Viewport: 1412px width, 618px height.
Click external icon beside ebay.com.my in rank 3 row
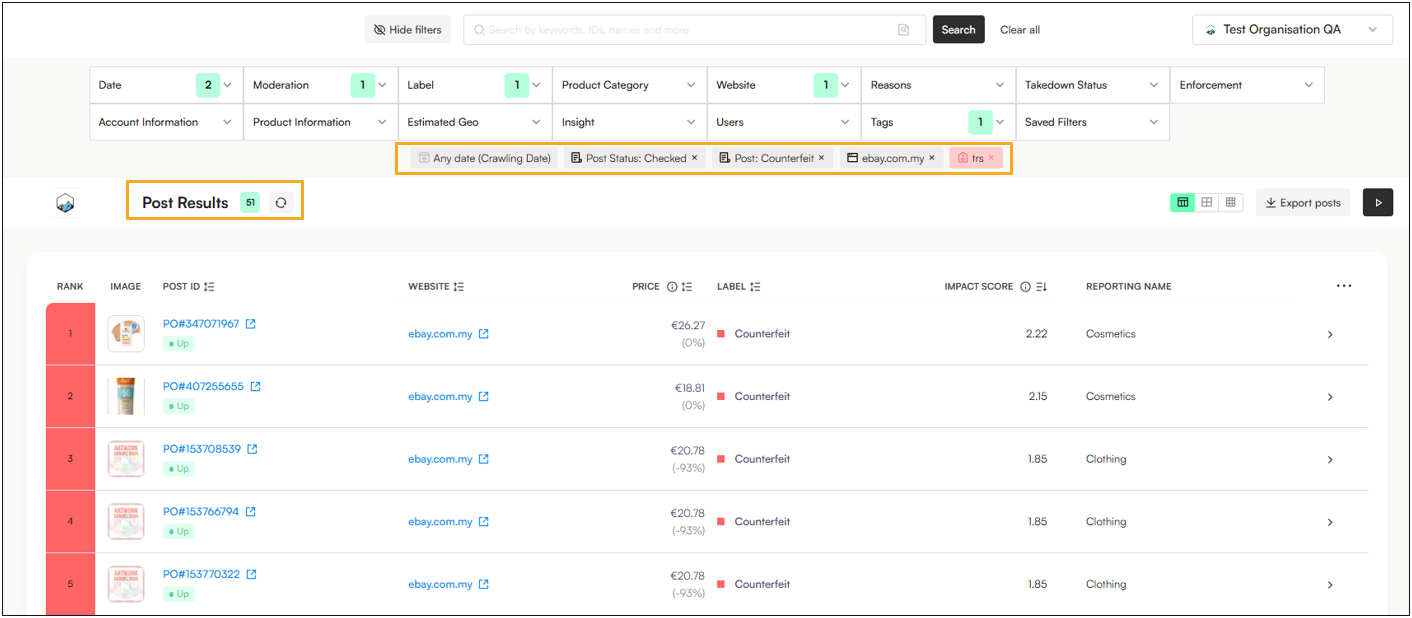coord(484,459)
